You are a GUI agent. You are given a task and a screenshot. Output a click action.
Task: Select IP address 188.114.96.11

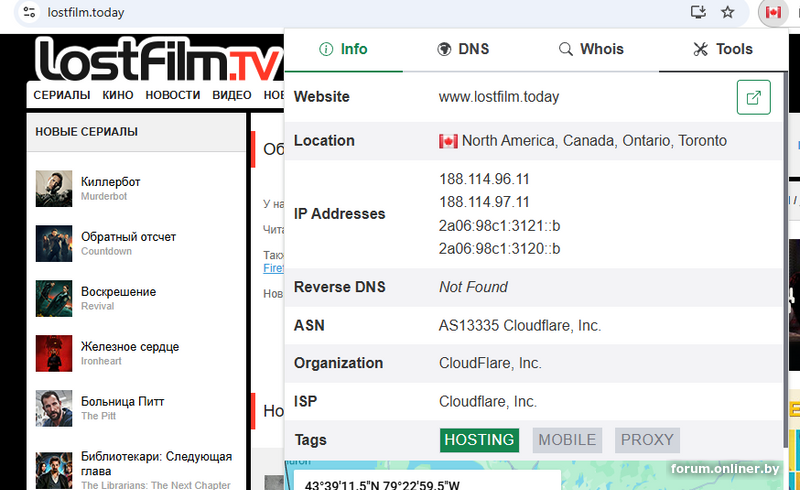484,179
